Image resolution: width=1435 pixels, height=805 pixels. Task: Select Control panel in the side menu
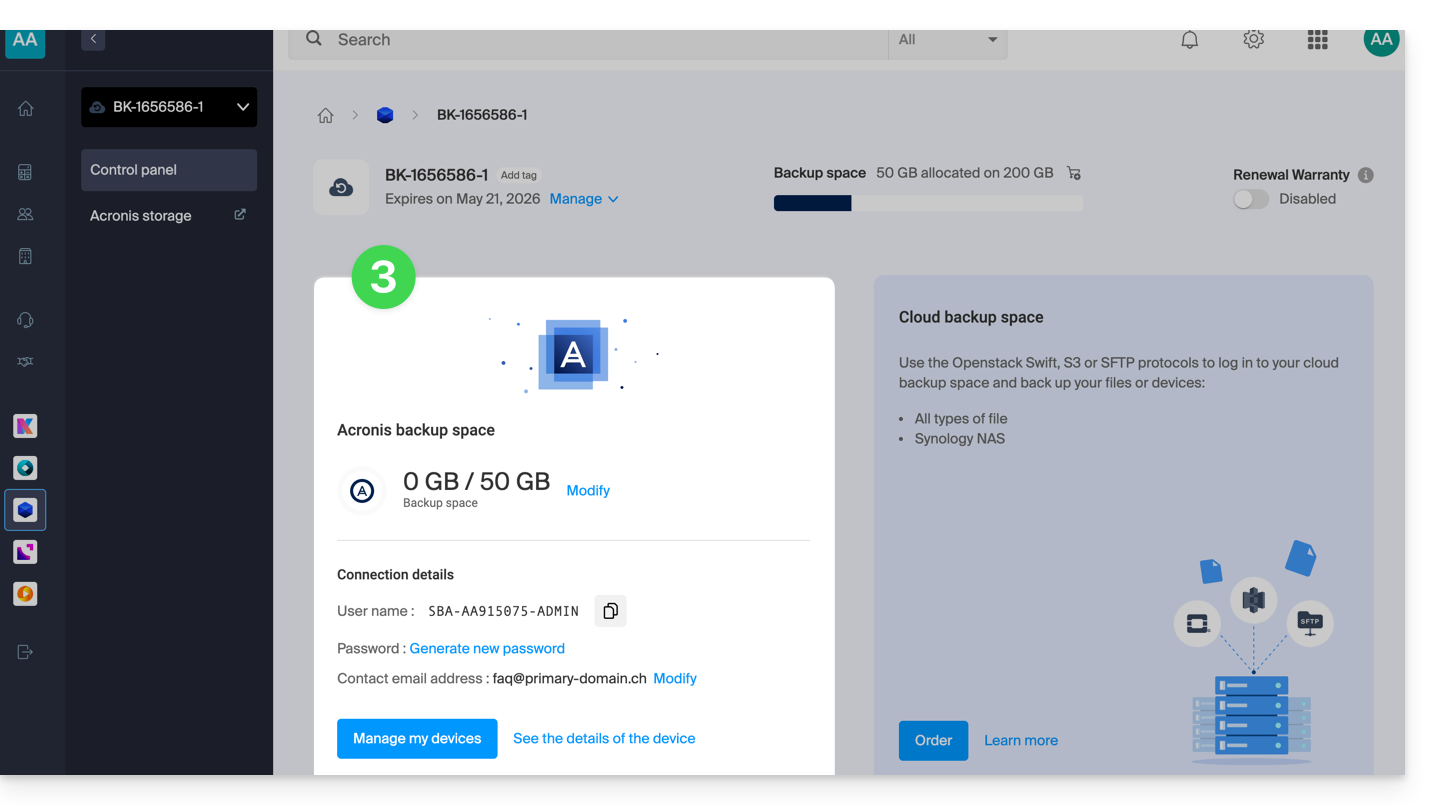coord(168,170)
